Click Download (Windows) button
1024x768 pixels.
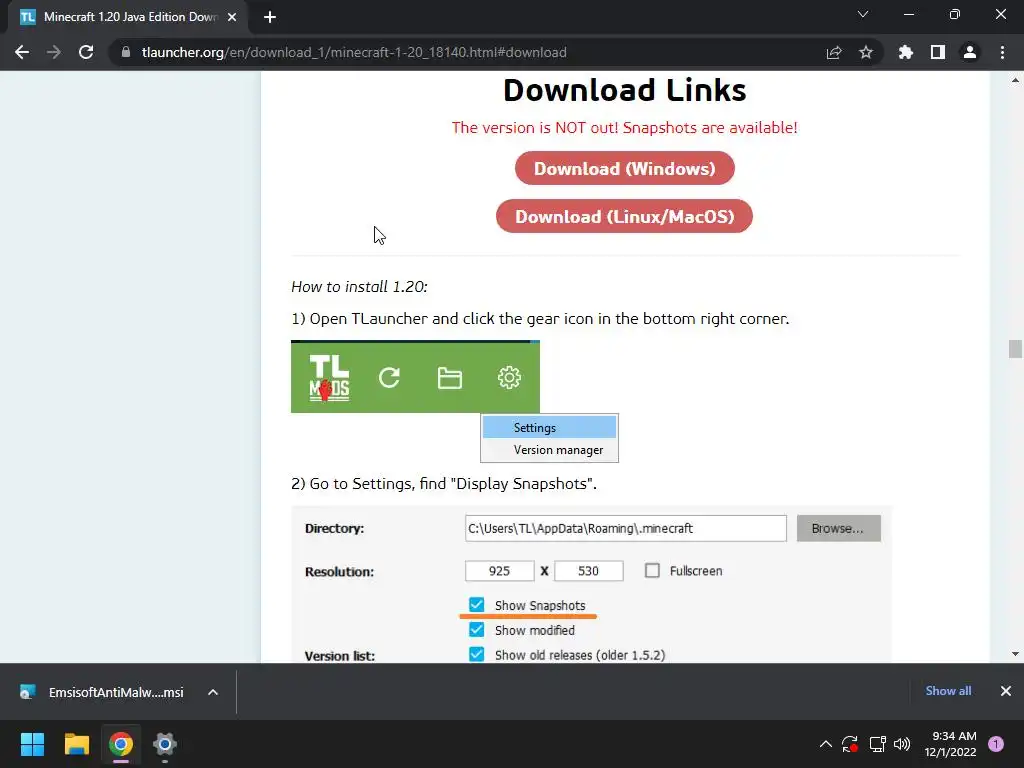coord(624,168)
